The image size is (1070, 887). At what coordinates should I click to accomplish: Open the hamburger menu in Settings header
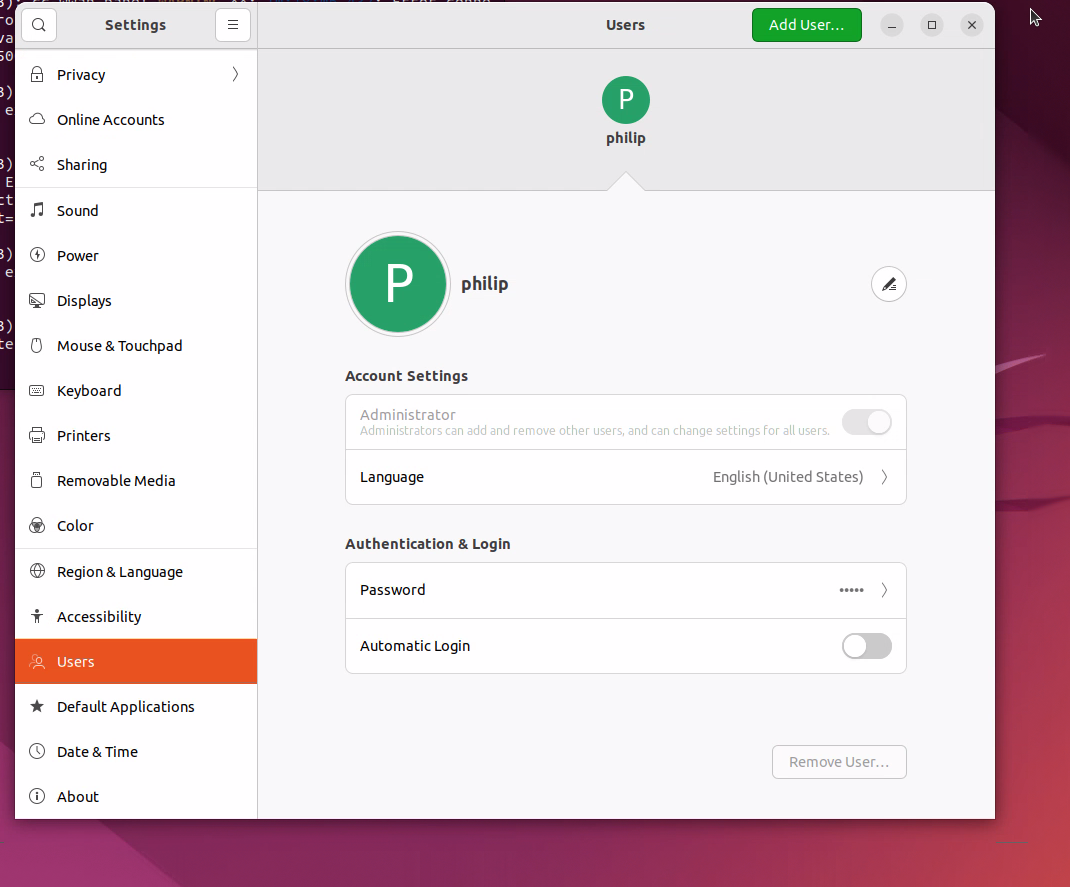(x=233, y=25)
